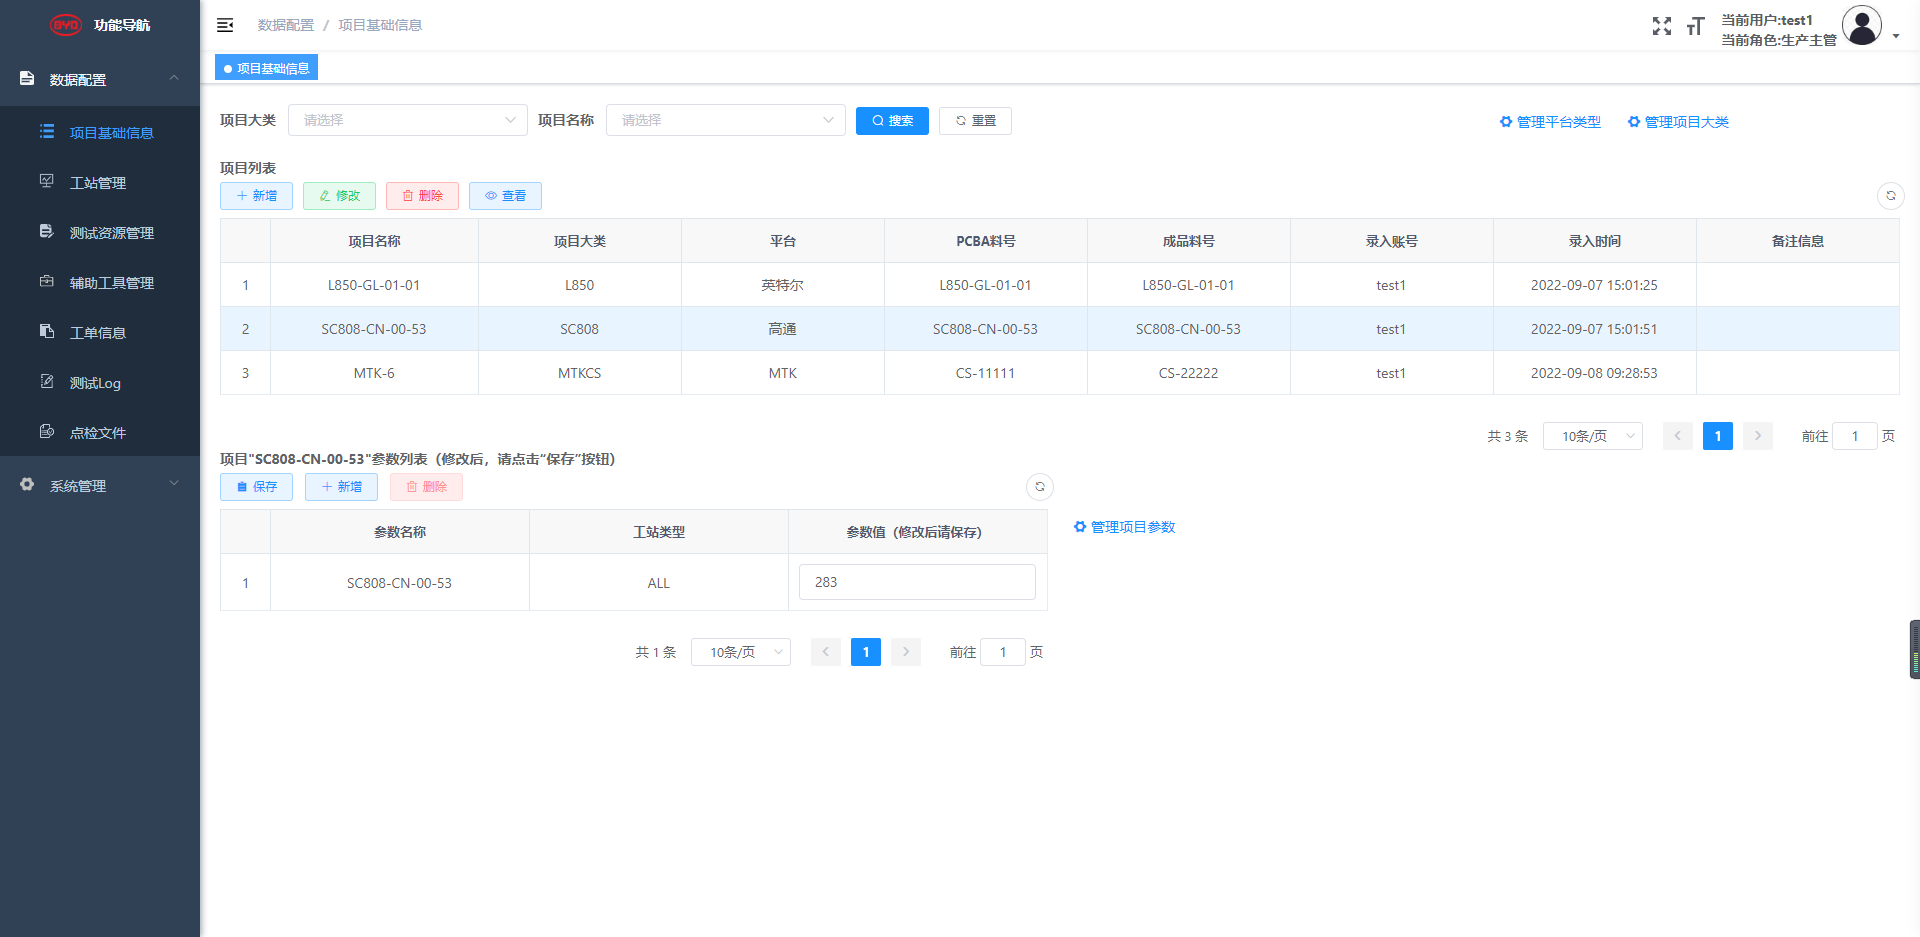Click parameter list goto-page input
This screenshot has height=937, width=1920.
(1002, 652)
